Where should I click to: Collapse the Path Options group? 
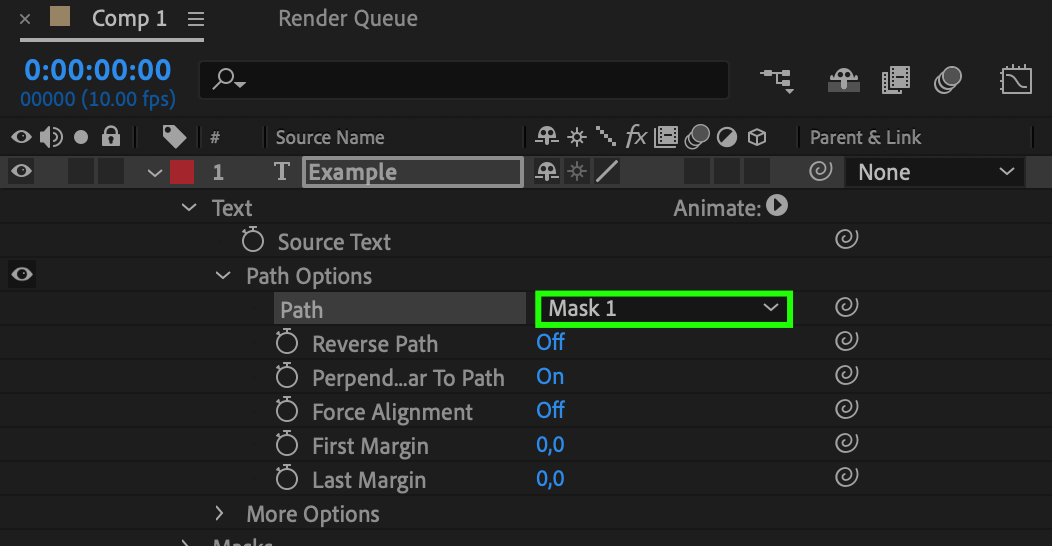pos(223,276)
